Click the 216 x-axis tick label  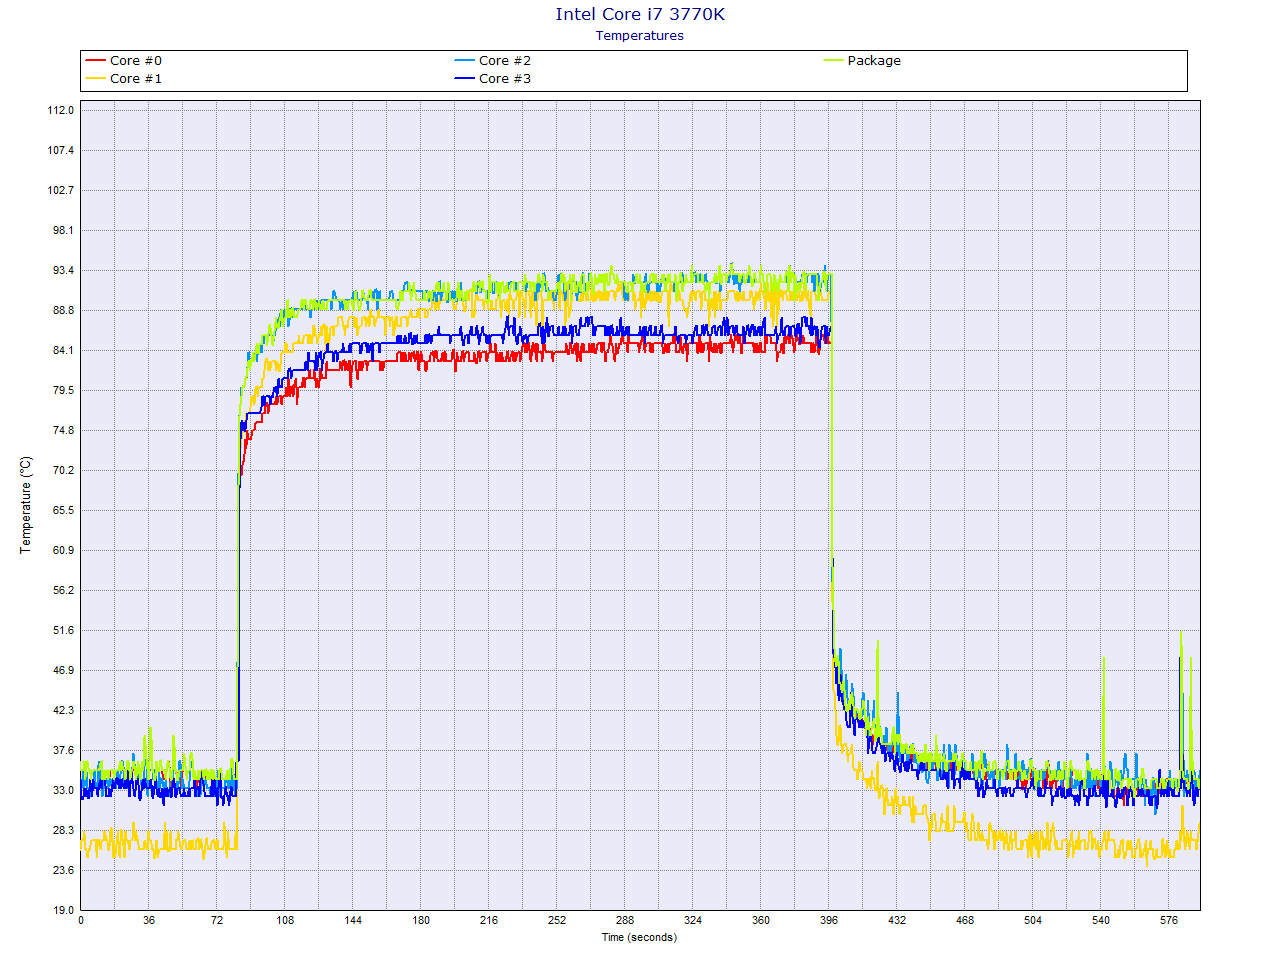[489, 921]
